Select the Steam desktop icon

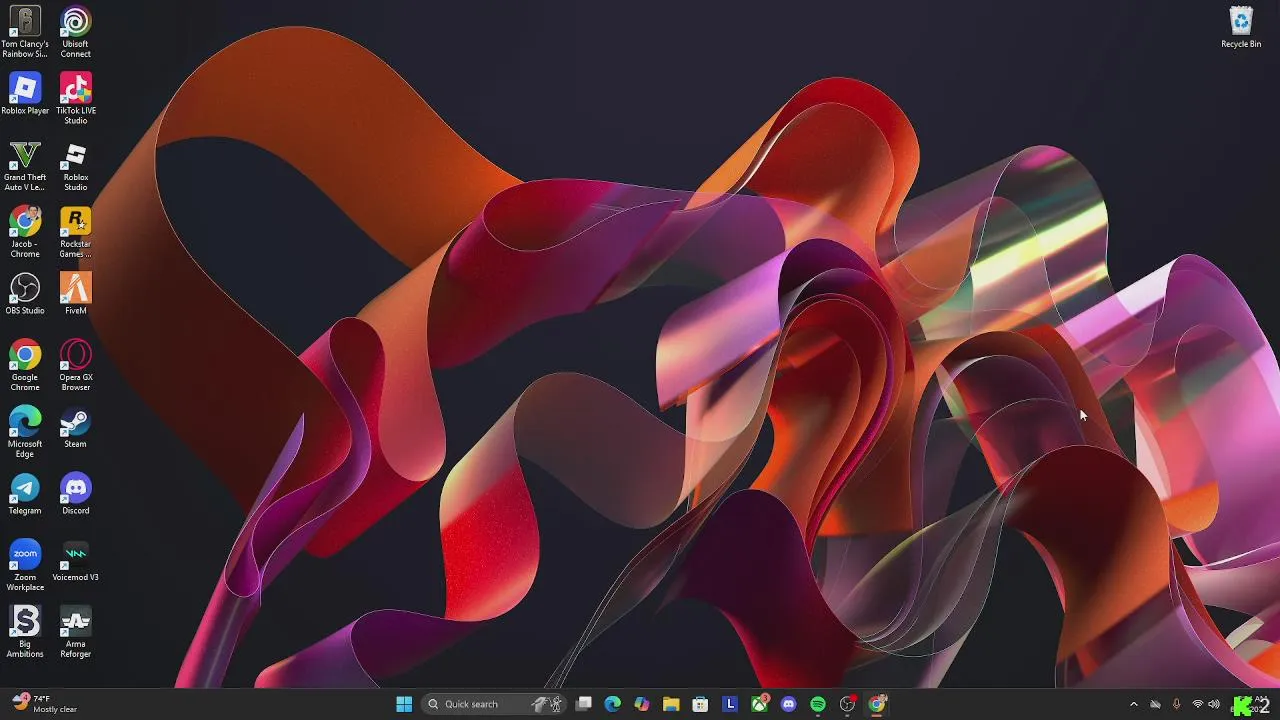[75, 427]
